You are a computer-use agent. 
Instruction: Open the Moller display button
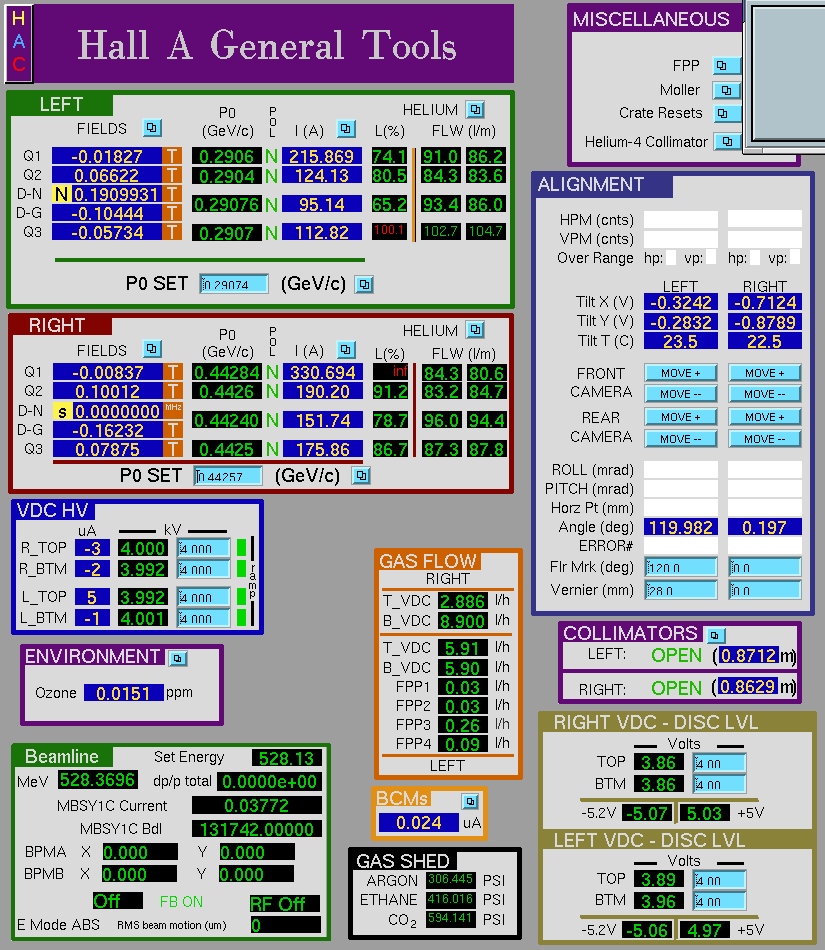[726, 90]
